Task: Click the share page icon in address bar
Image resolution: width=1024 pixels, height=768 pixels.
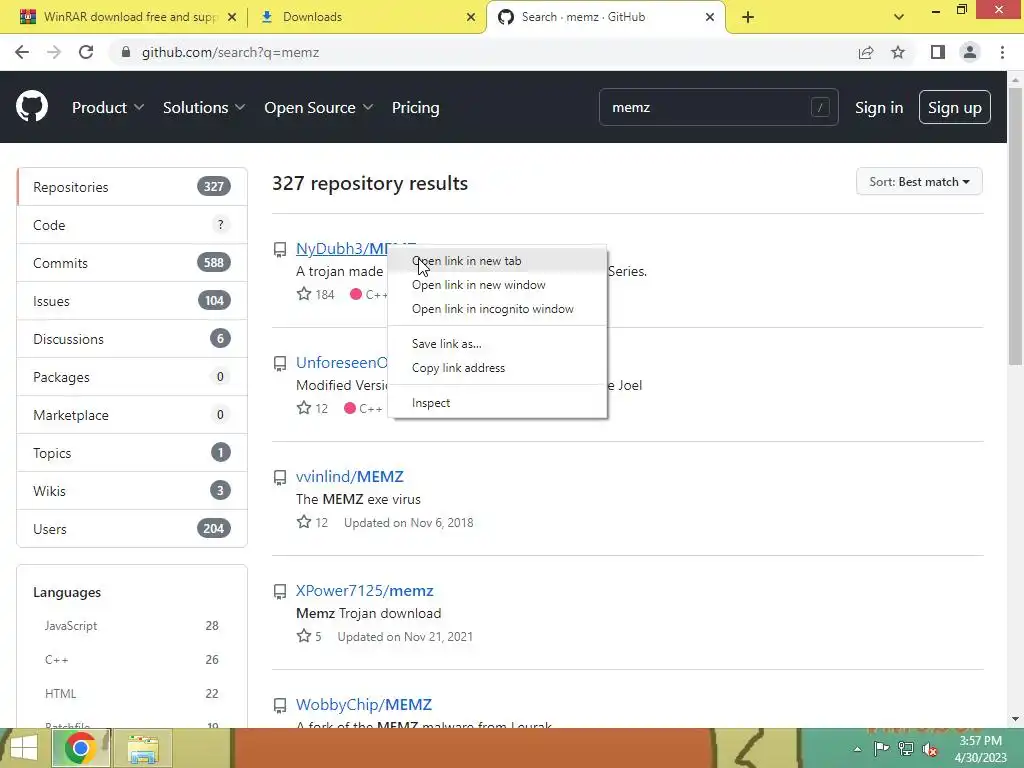Action: [x=866, y=52]
